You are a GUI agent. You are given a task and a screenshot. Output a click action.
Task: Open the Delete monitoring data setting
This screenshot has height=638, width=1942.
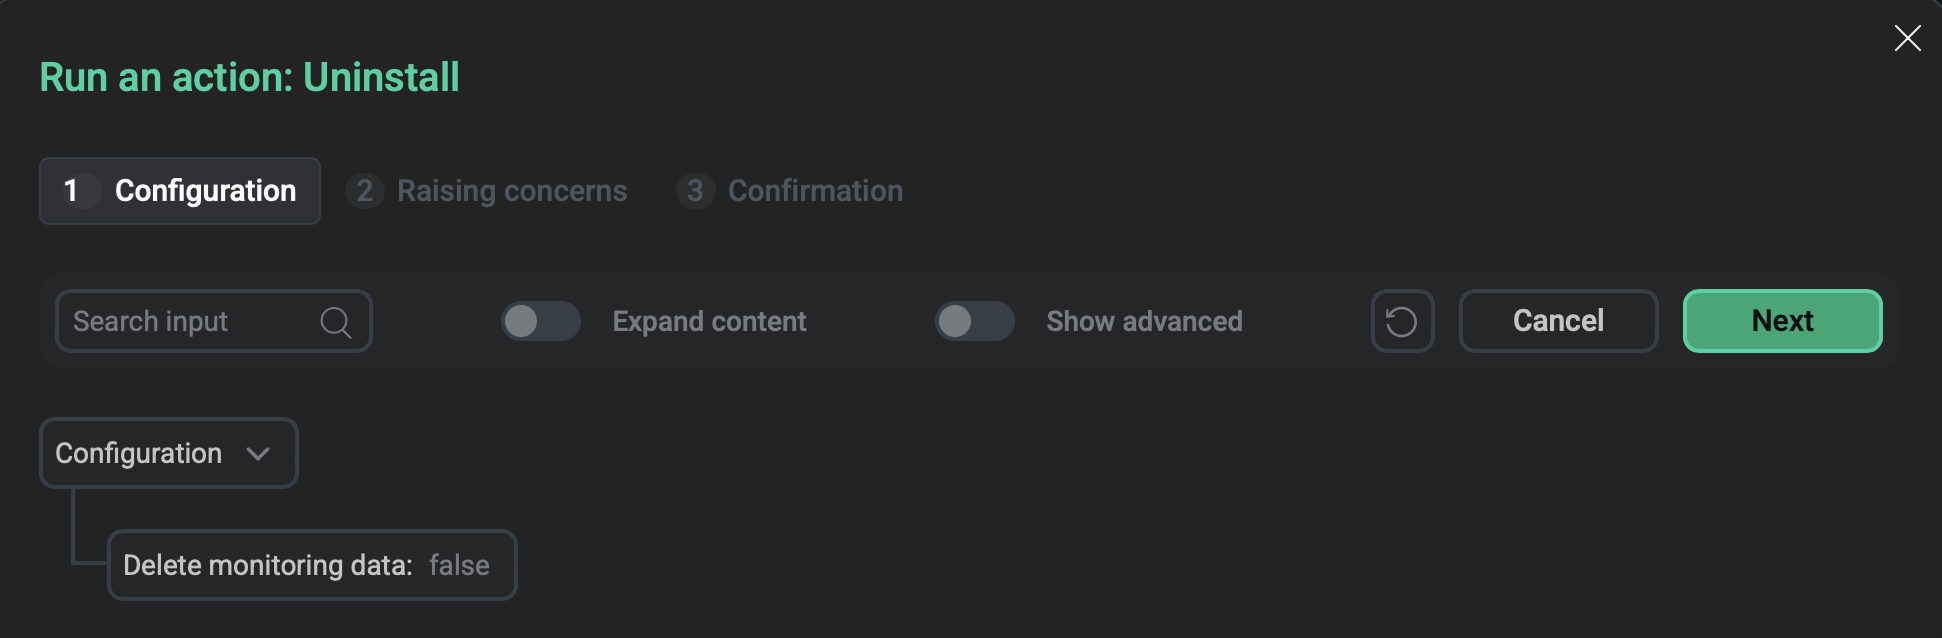click(267, 565)
